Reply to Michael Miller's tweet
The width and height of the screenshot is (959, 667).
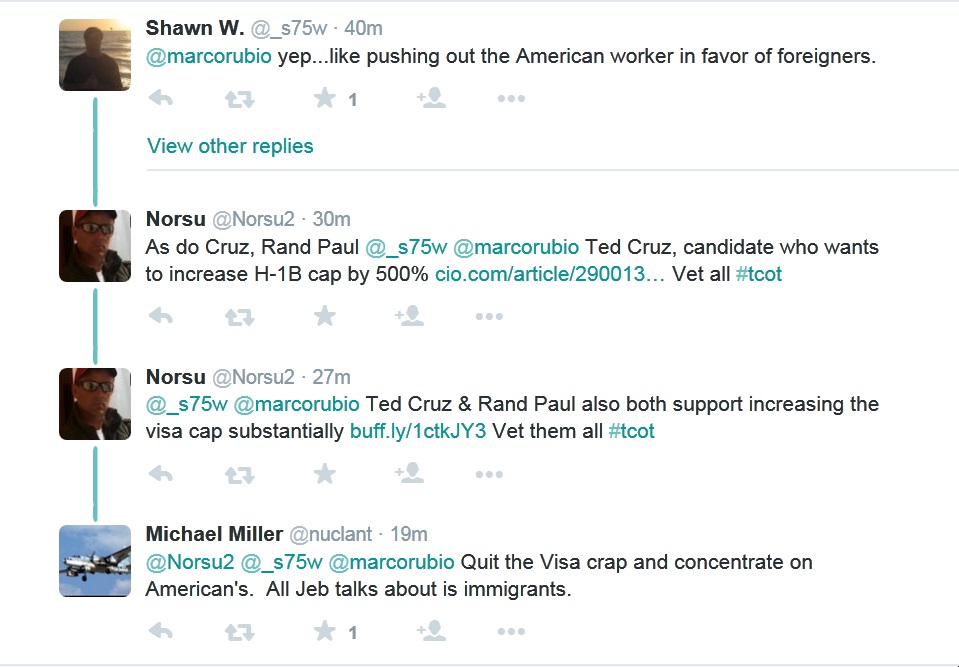click(x=160, y=631)
